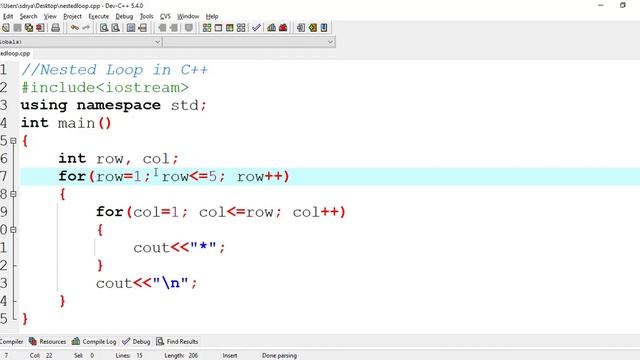Click the '#include<iostream>' line
The width and height of the screenshot is (640, 360).
click(x=105, y=87)
